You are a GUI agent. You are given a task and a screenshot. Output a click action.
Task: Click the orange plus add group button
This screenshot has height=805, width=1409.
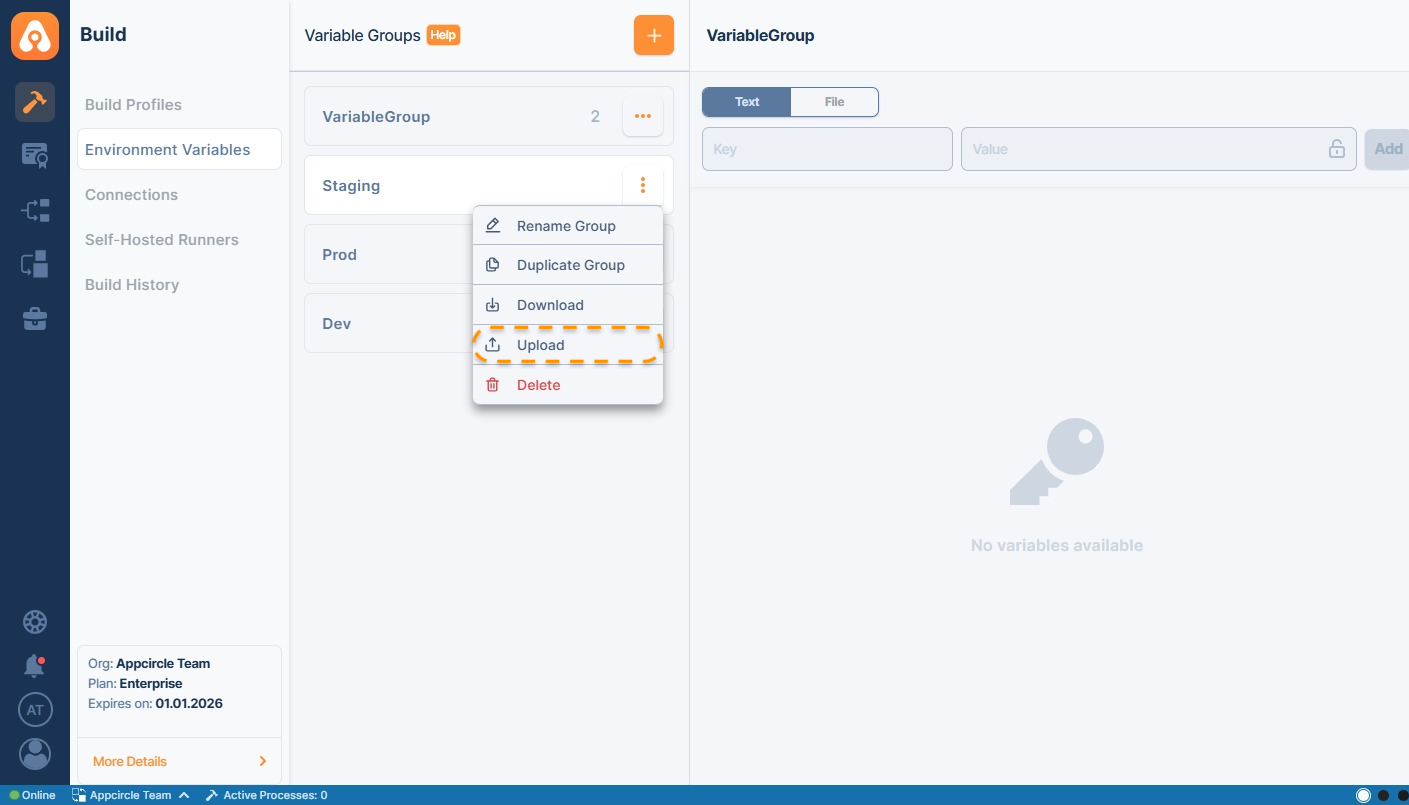[x=653, y=36]
